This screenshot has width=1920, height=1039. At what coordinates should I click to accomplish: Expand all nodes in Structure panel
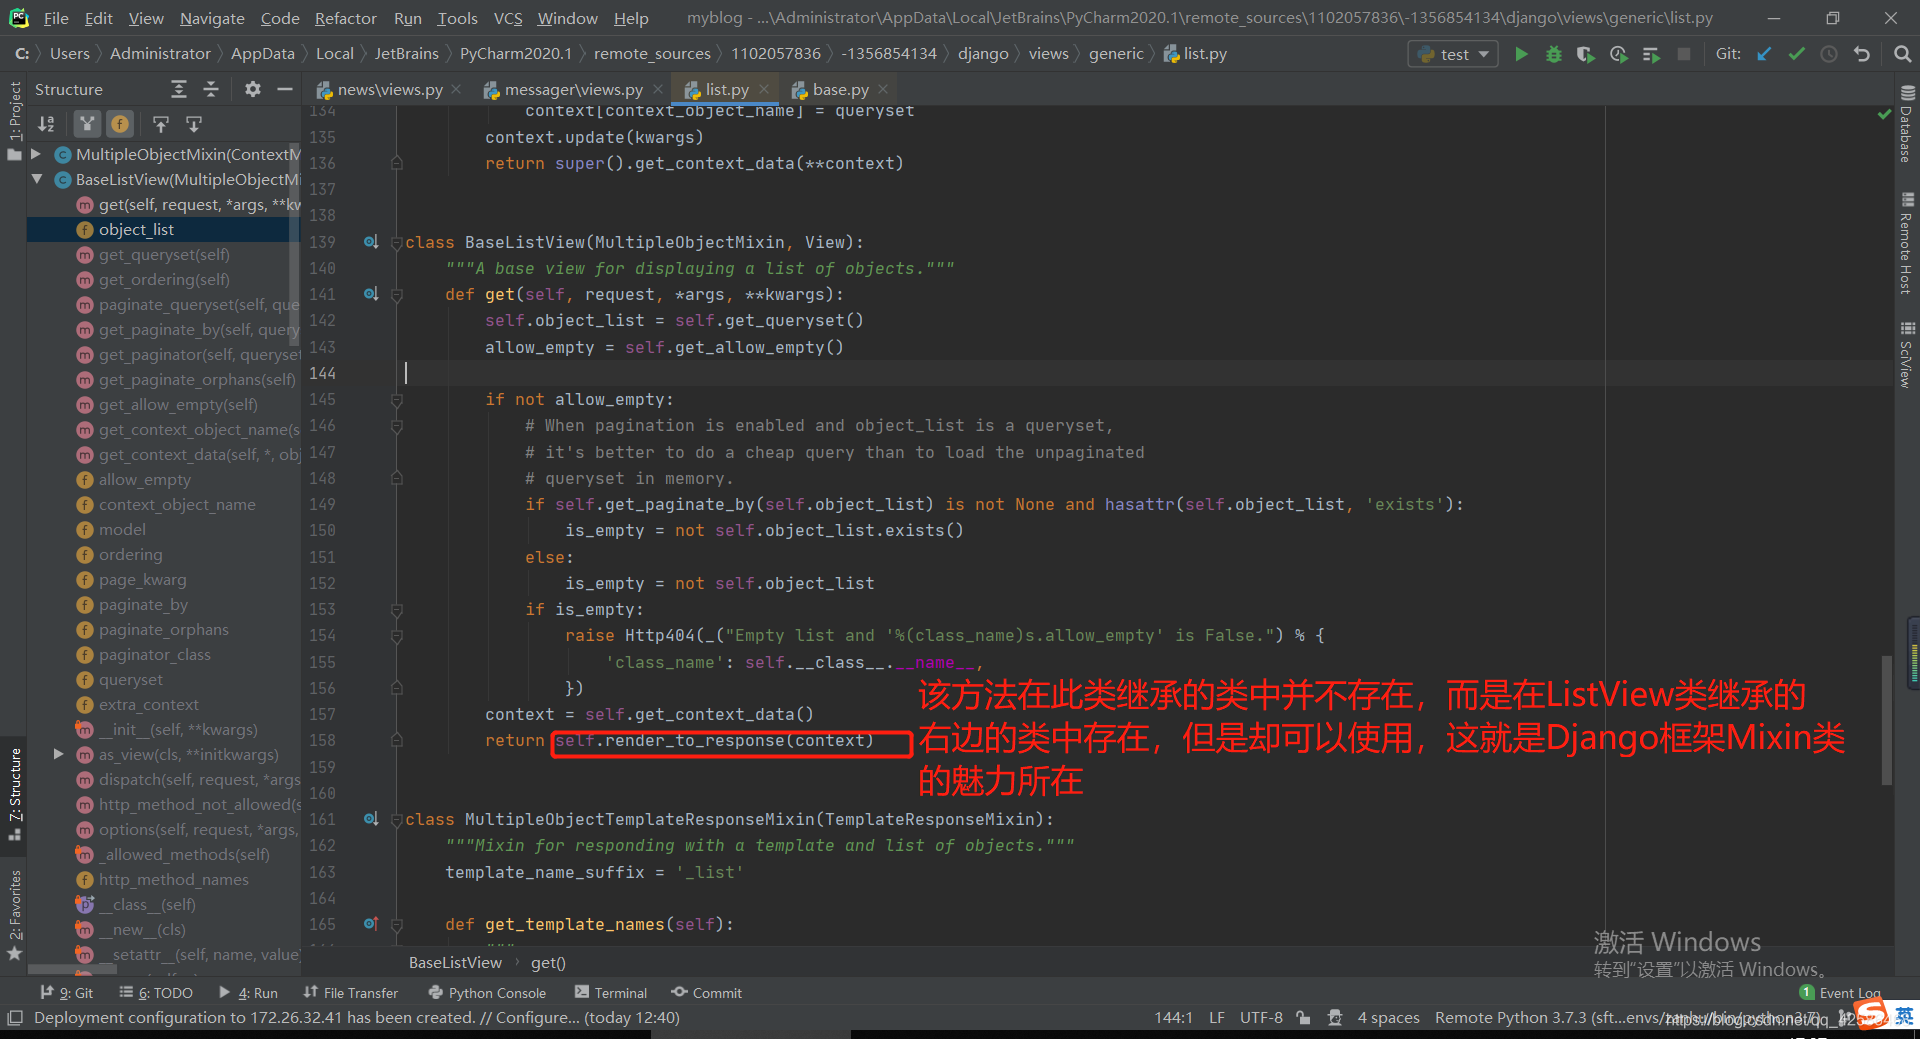(179, 89)
